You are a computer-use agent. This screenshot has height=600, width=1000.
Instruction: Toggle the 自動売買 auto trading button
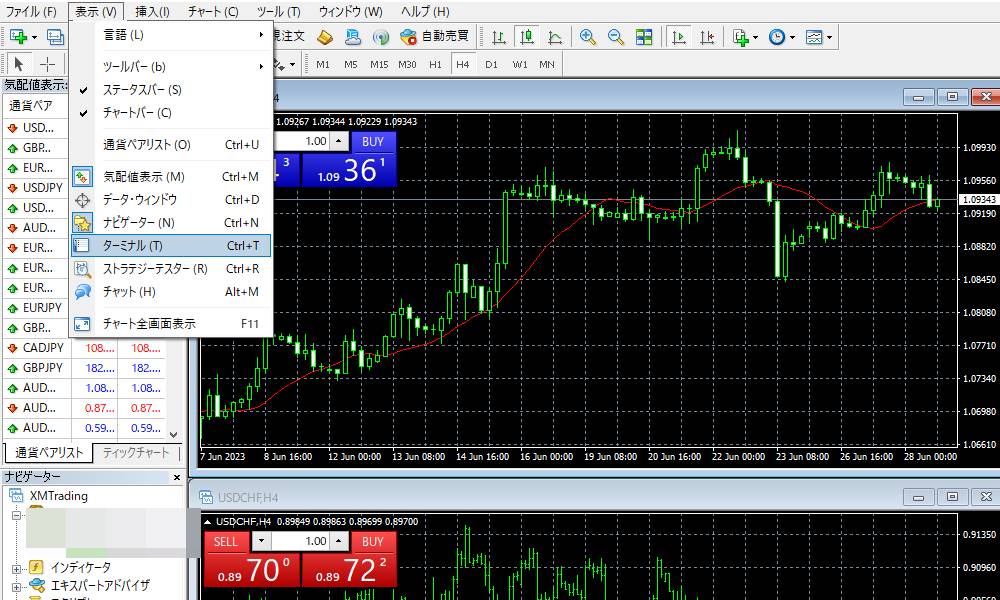click(x=434, y=37)
